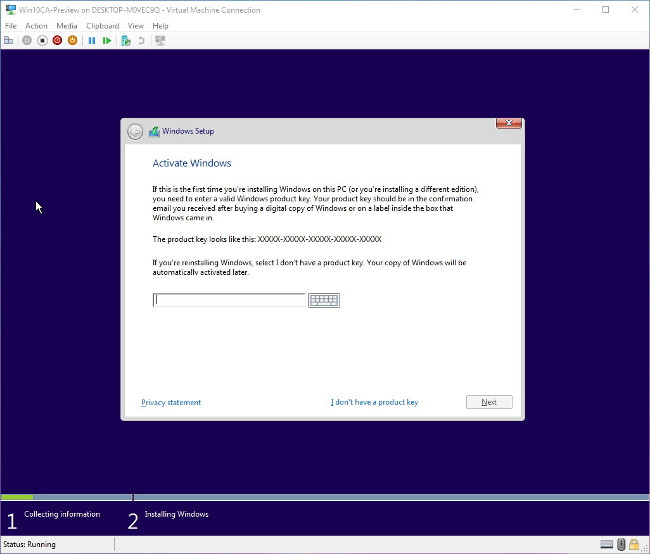Click the "Installing Windows" step label
650x554 pixels.
[177, 514]
